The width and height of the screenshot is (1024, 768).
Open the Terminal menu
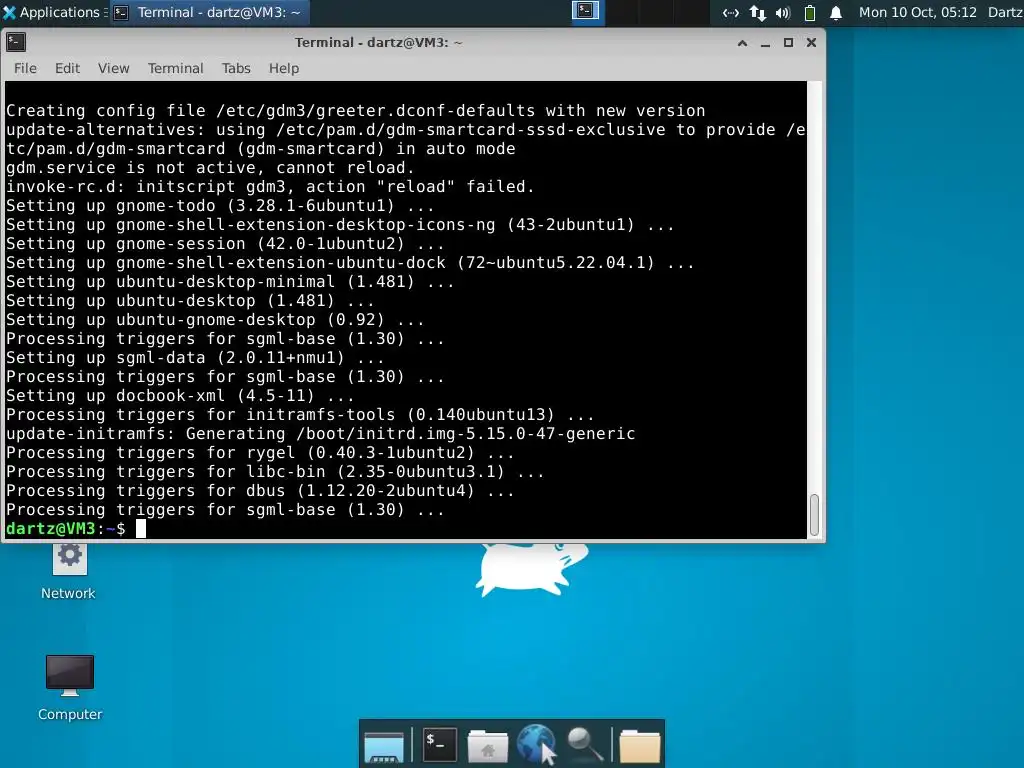tap(176, 68)
